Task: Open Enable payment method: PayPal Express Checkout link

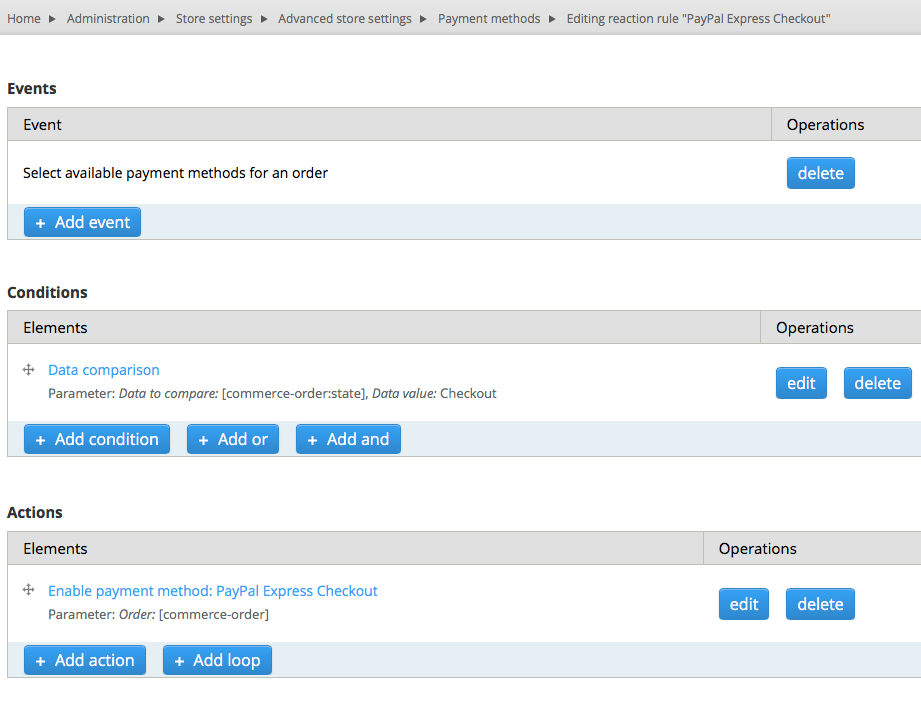Action: click(x=213, y=591)
